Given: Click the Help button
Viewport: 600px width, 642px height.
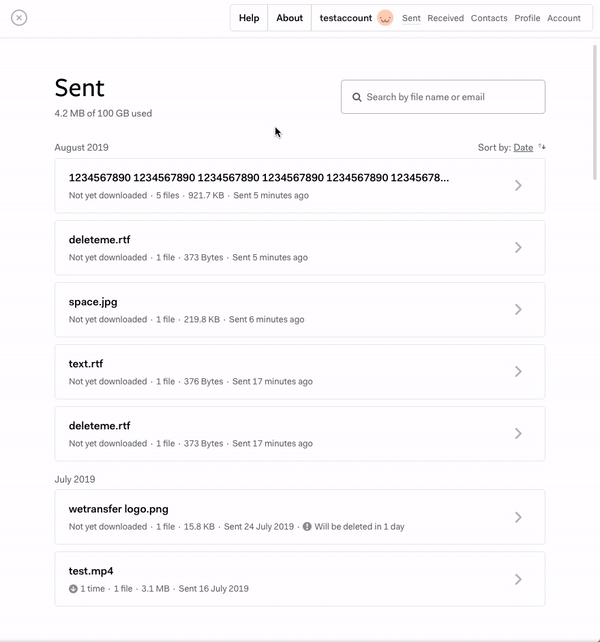Looking at the screenshot, I should point(249,18).
